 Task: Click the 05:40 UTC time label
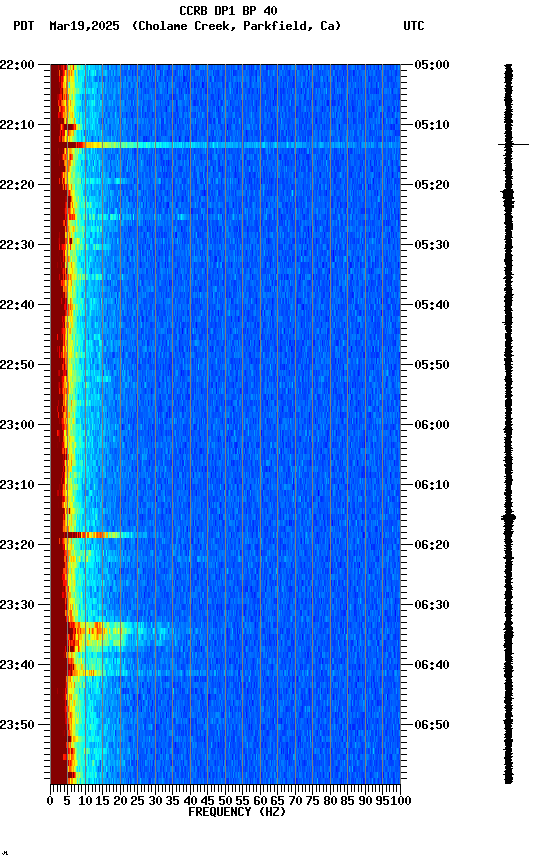432,305
